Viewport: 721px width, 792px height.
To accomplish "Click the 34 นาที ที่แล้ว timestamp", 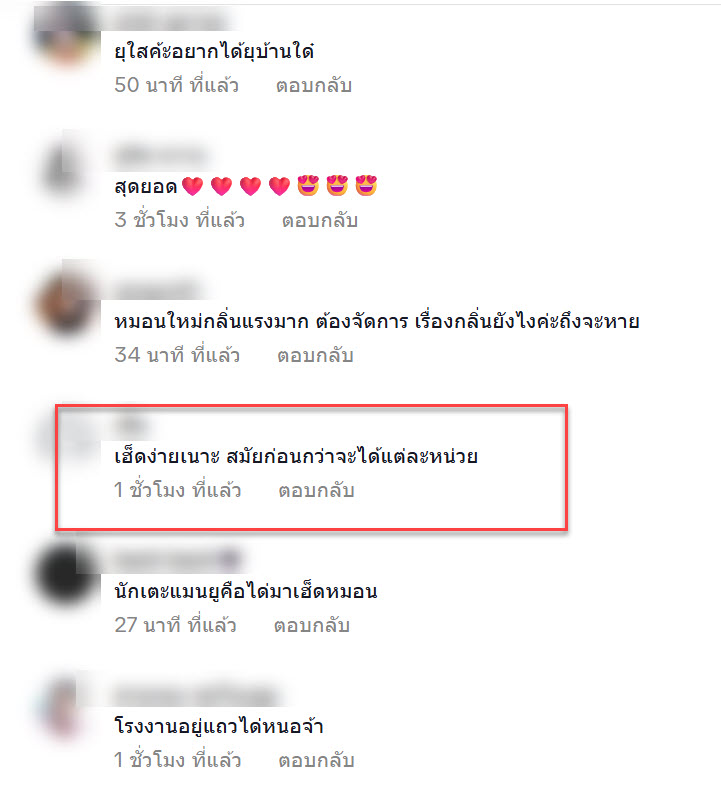I will 177,356.
